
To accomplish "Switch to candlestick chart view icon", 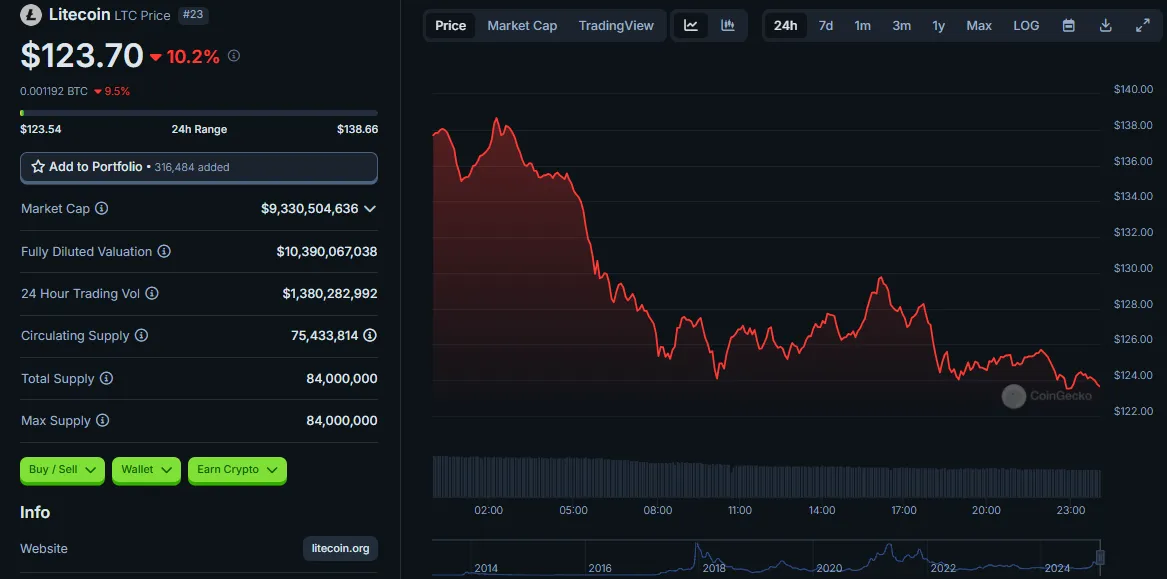I will 728,25.
